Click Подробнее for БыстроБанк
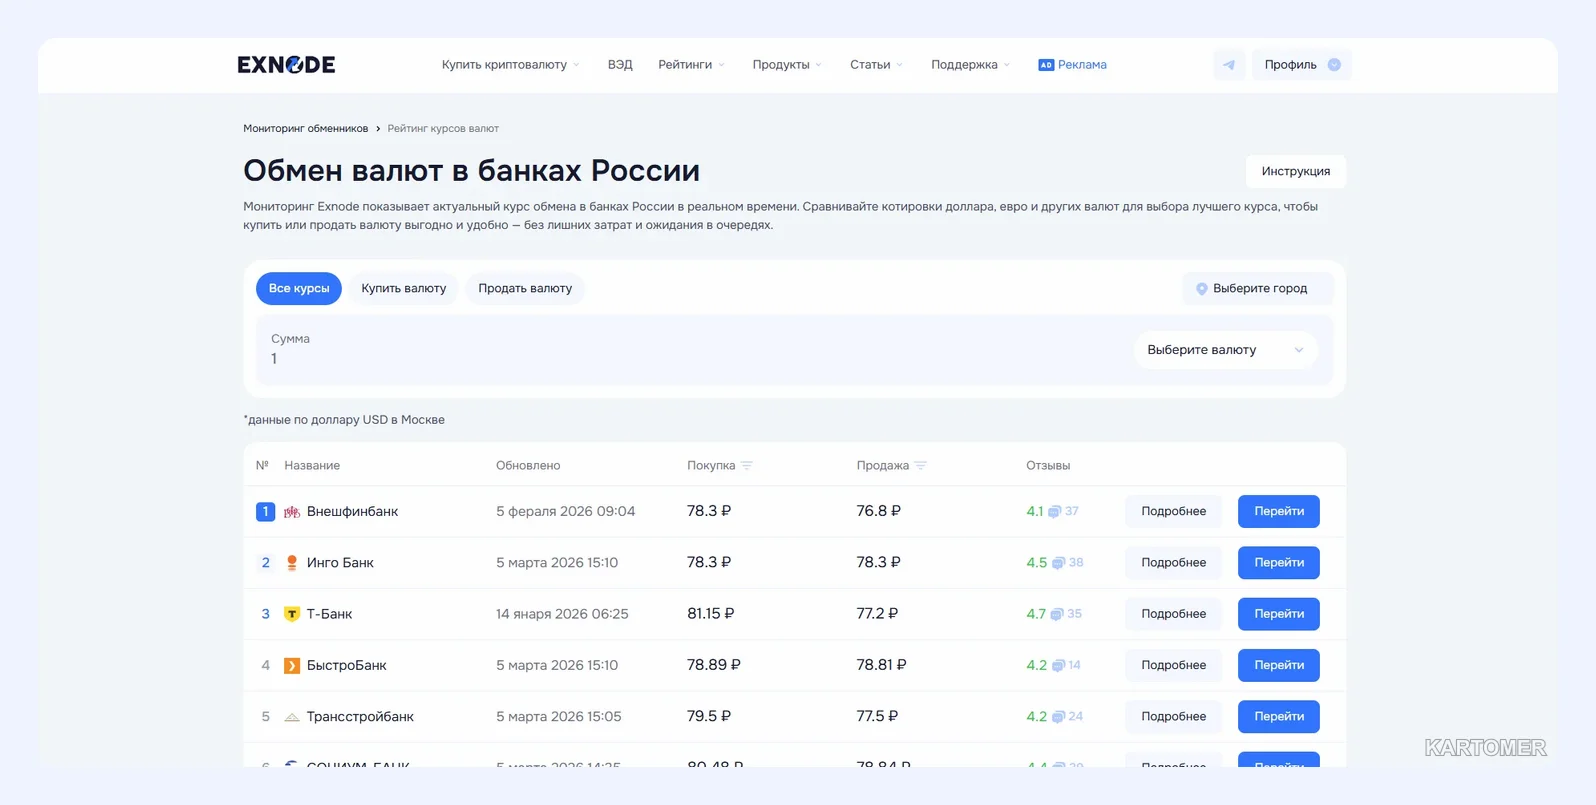The width and height of the screenshot is (1596, 805). coord(1174,665)
